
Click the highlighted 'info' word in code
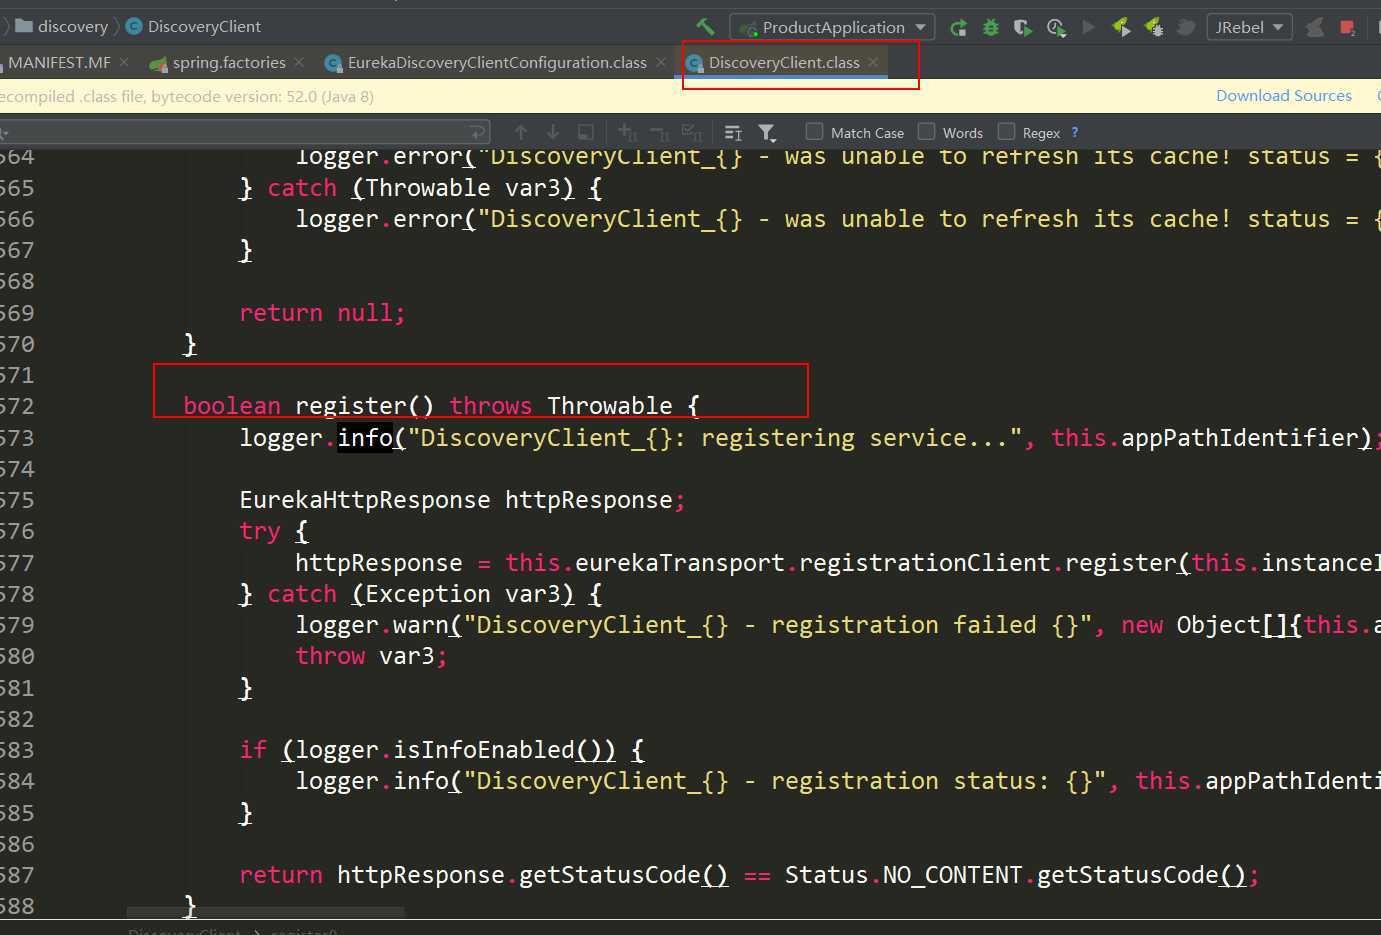click(x=365, y=438)
